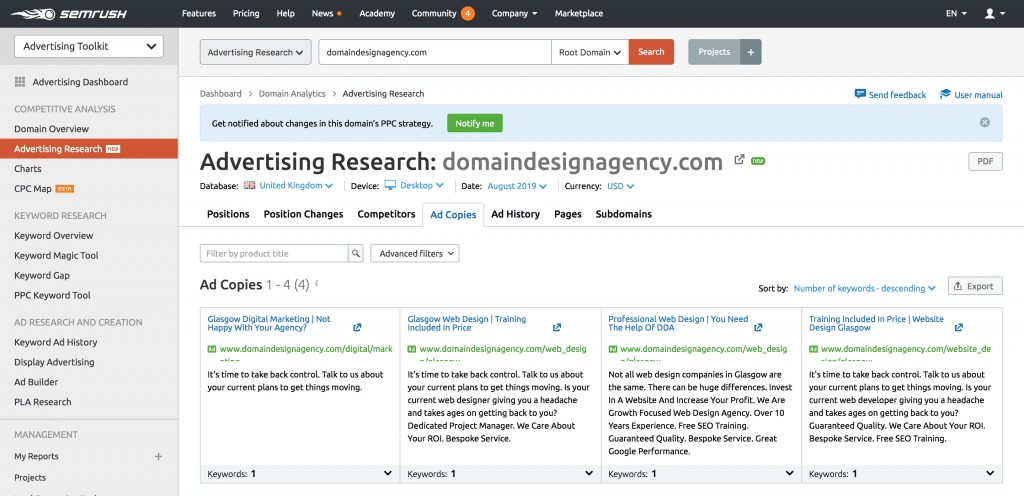The width and height of the screenshot is (1024, 496).
Task: Open the Advertising Research selector dropdown
Action: pyautogui.click(x=255, y=52)
